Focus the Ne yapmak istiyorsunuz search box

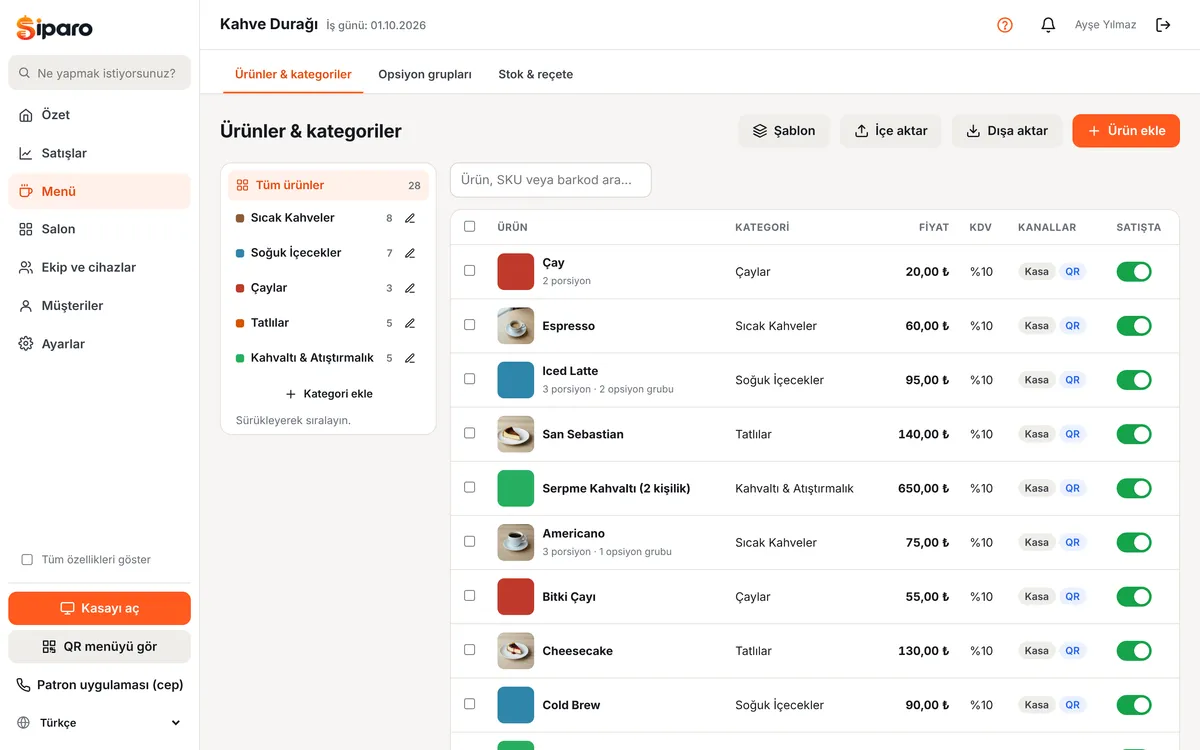[x=99, y=73]
